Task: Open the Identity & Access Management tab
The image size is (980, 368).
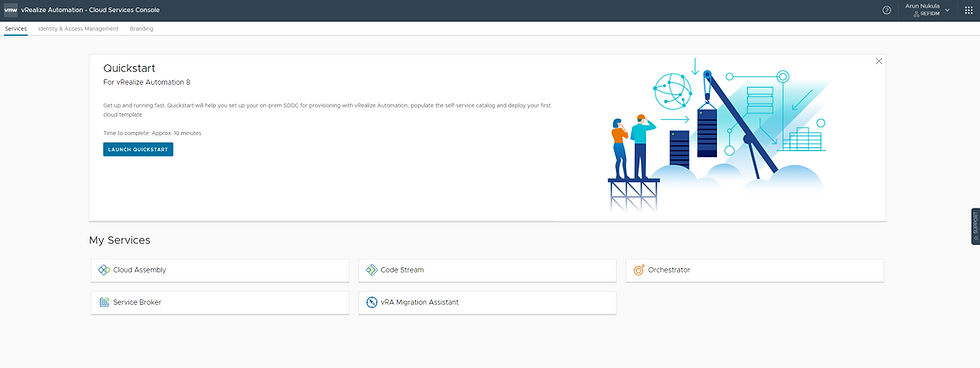Action: tap(78, 29)
